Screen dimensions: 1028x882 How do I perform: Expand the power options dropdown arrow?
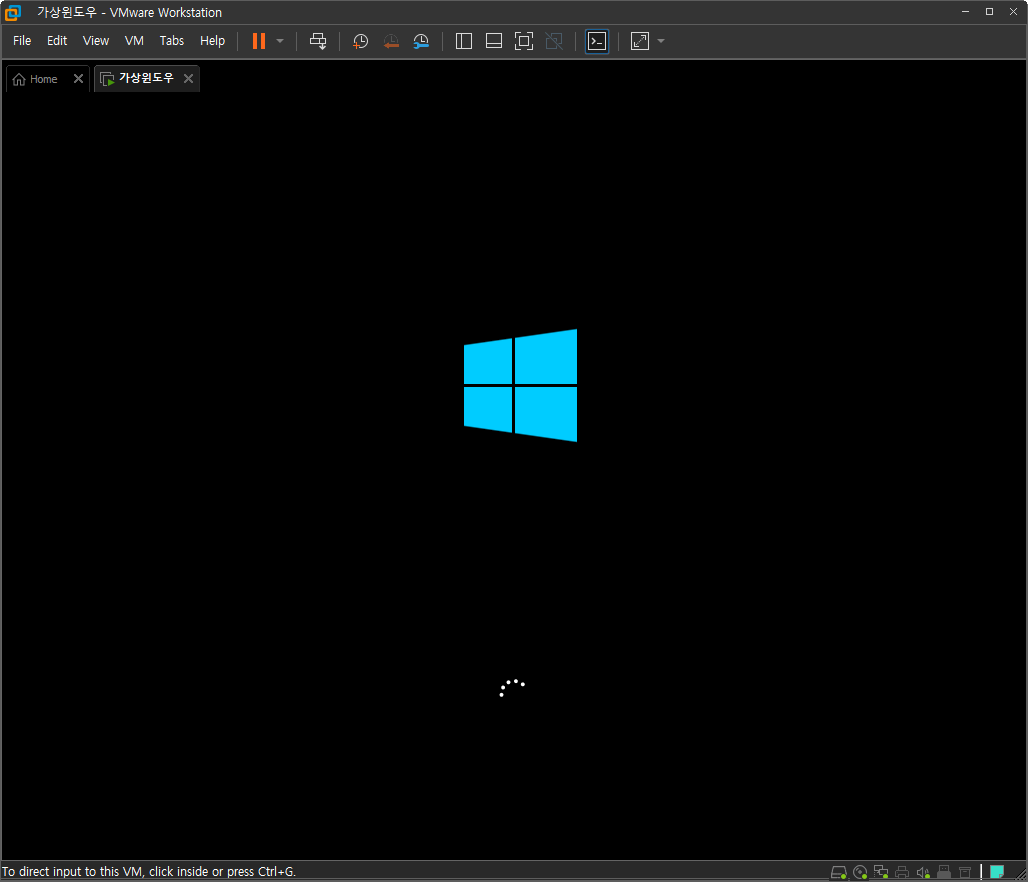coord(280,41)
